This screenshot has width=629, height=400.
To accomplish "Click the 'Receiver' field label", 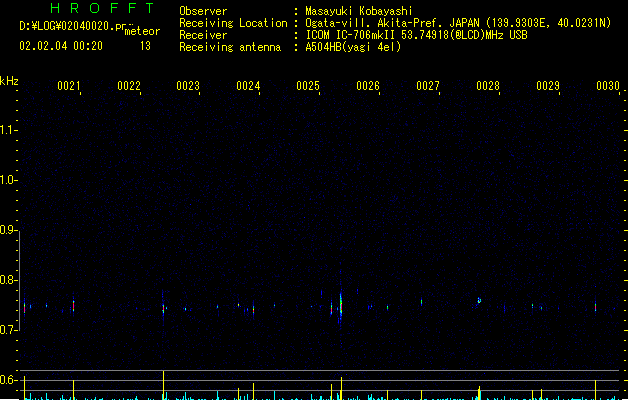I will click(x=203, y=35).
